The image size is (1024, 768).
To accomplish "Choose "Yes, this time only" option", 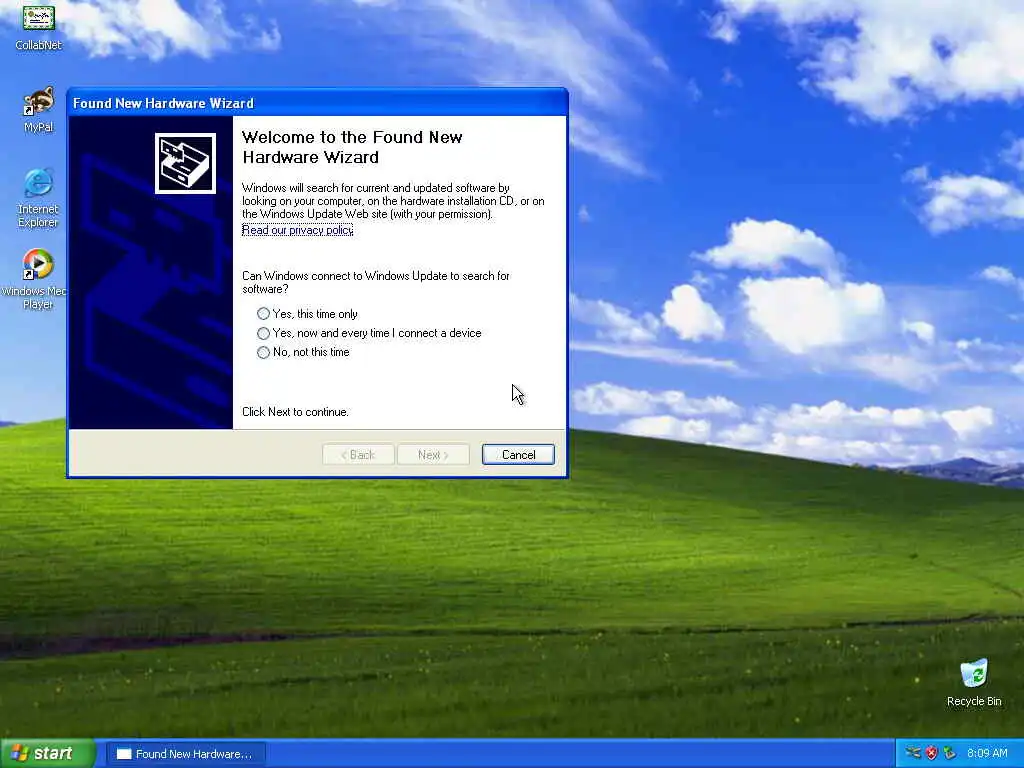I will 307,313.
